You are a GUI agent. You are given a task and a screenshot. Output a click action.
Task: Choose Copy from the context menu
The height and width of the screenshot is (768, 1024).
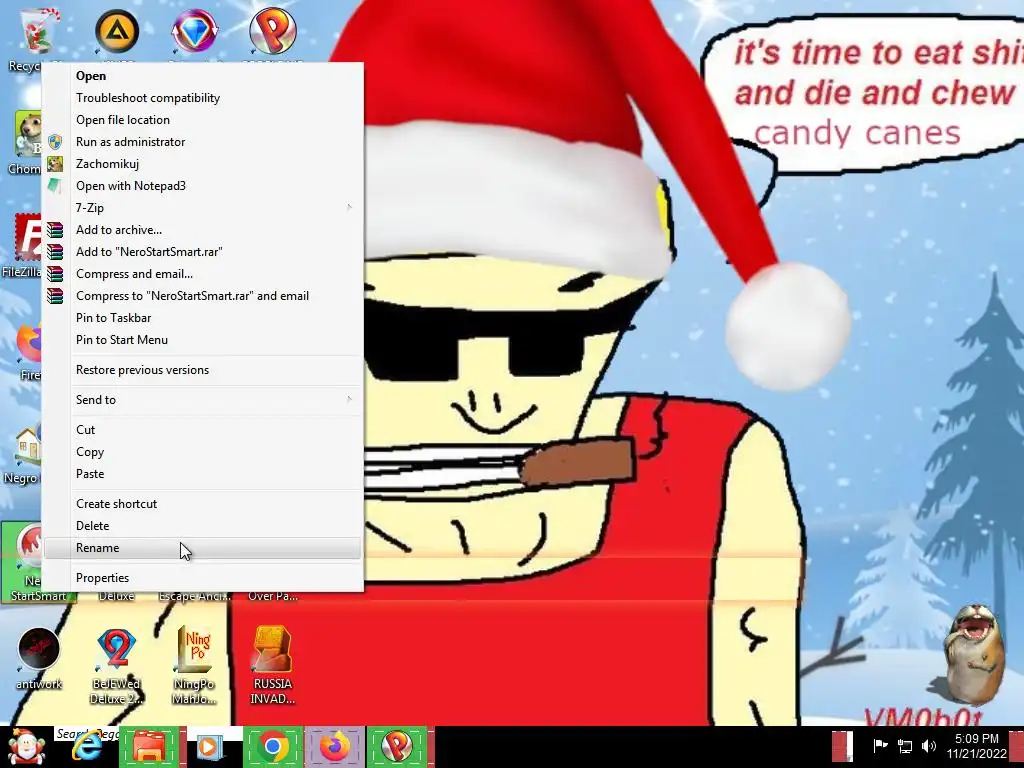coord(202,452)
